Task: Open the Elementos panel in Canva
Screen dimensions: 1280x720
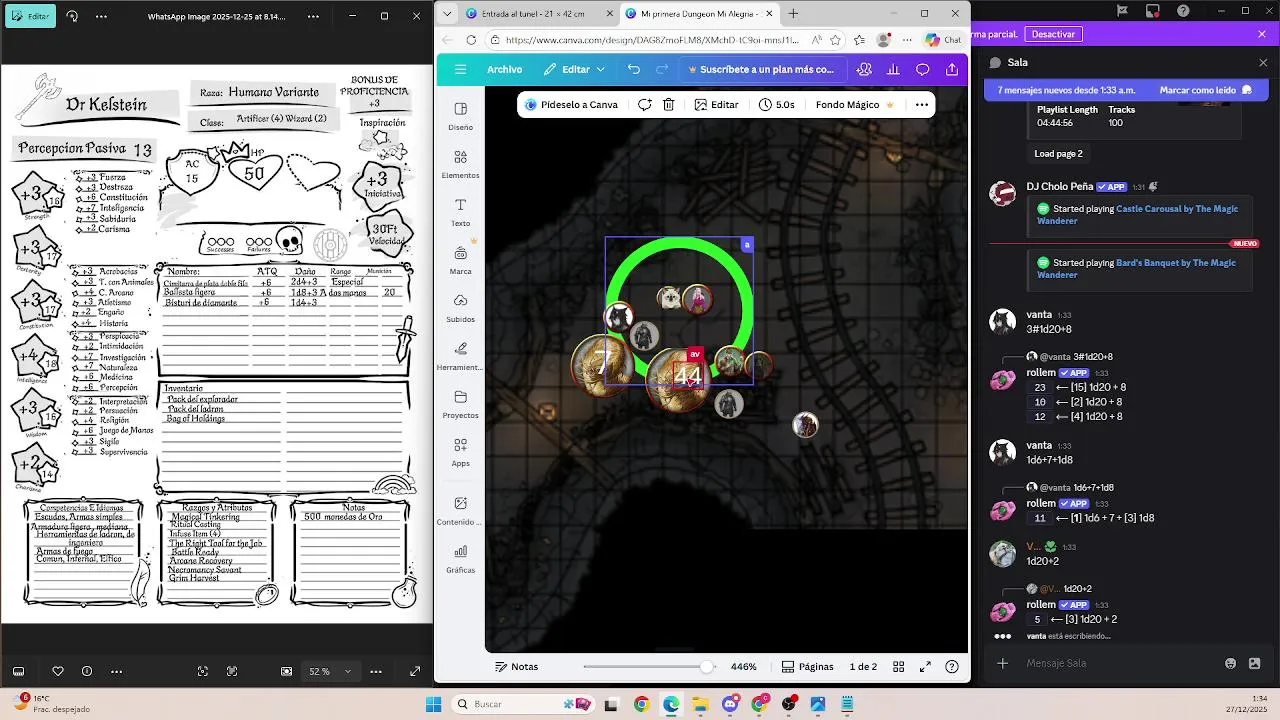Action: (460, 164)
